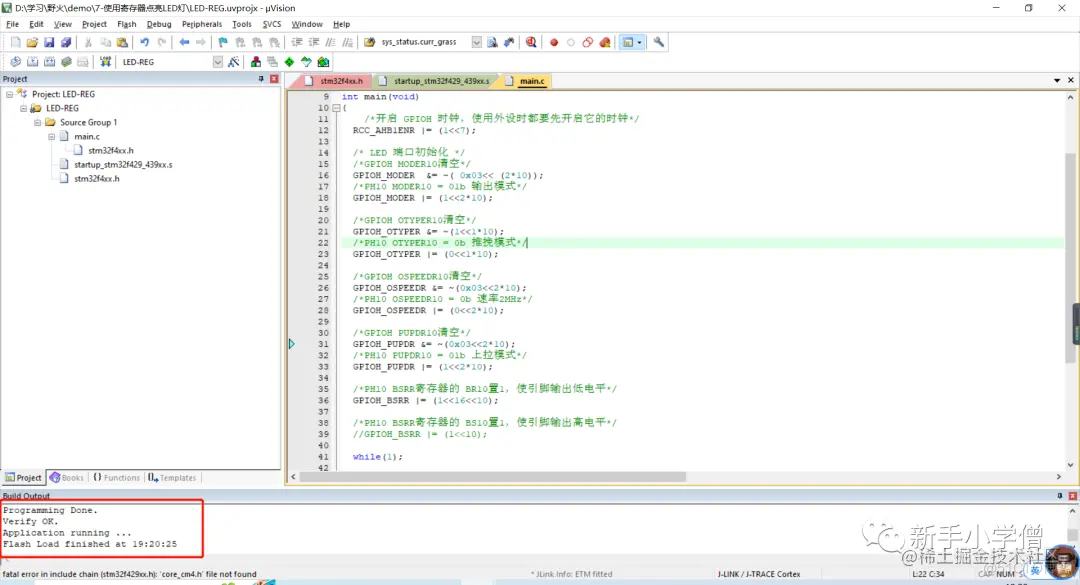Fold the main function at line 10

pyautogui.click(x=336, y=108)
